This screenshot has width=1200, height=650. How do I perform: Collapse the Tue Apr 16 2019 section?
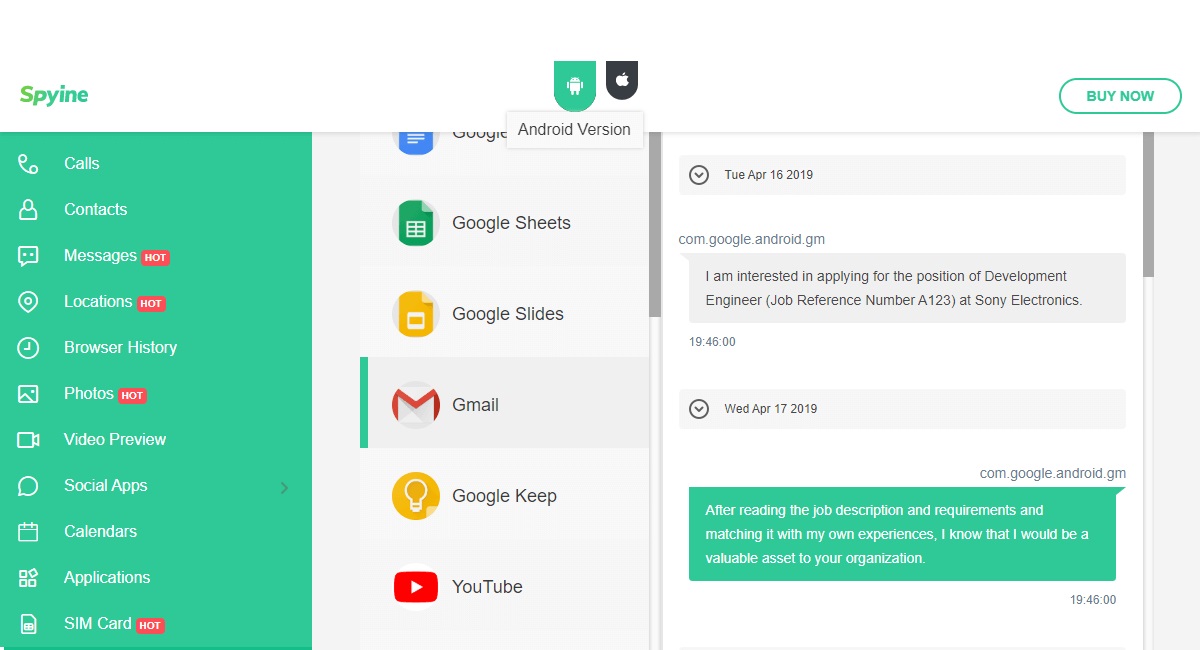pyautogui.click(x=699, y=175)
